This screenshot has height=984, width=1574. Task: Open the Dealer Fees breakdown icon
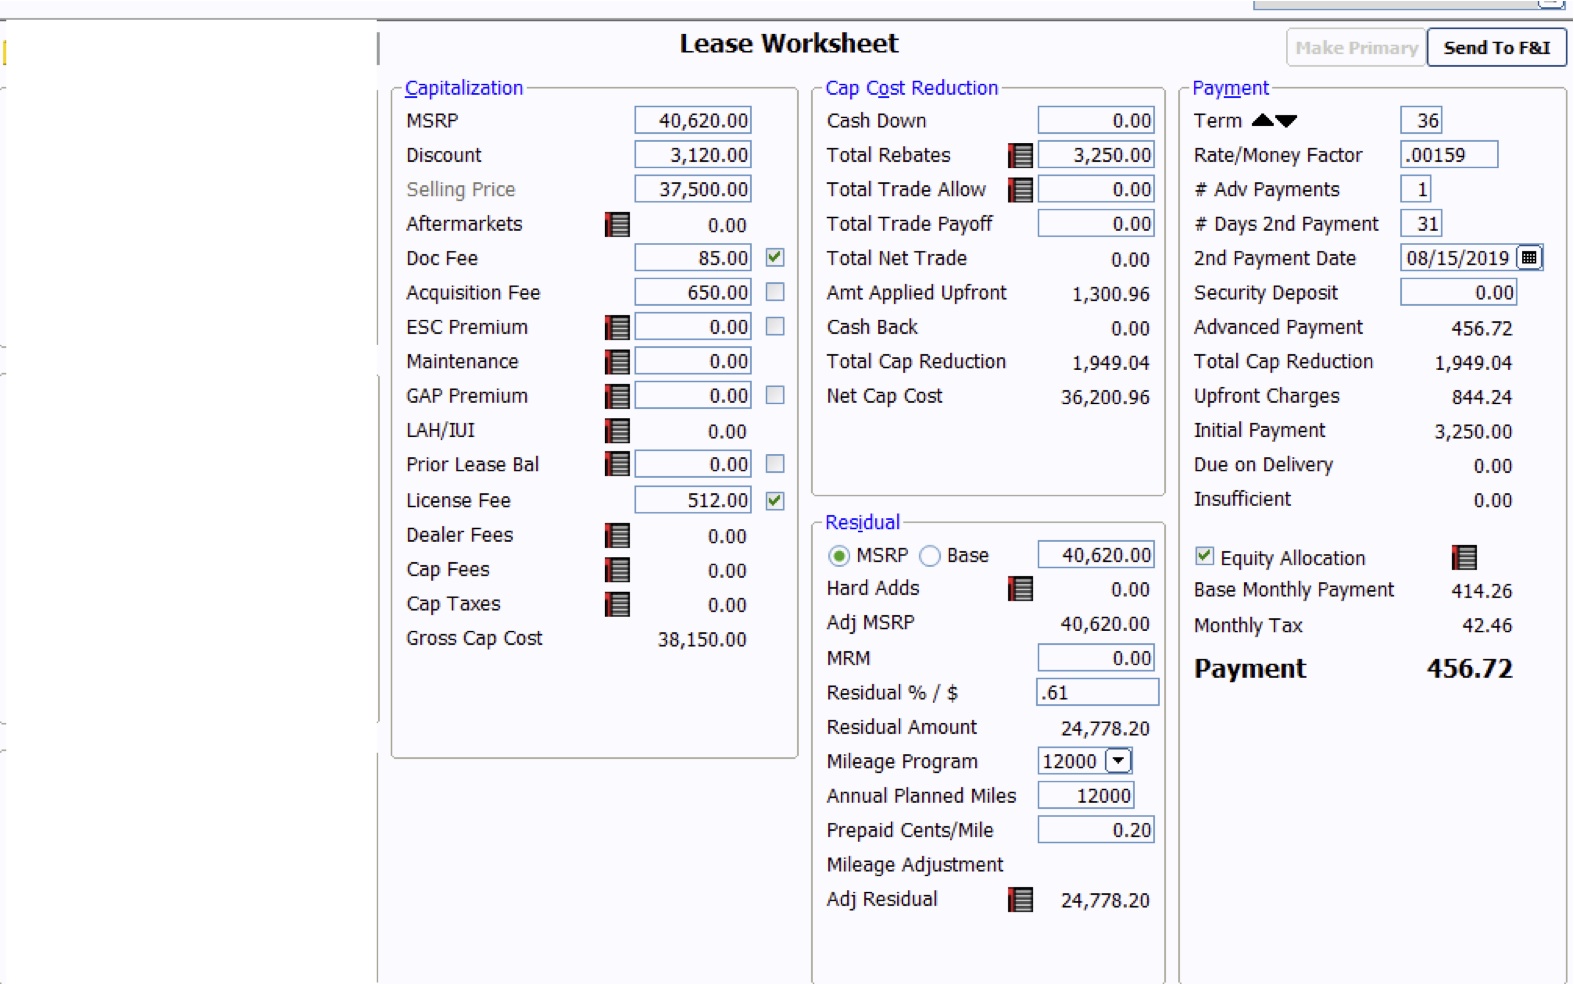tap(617, 536)
